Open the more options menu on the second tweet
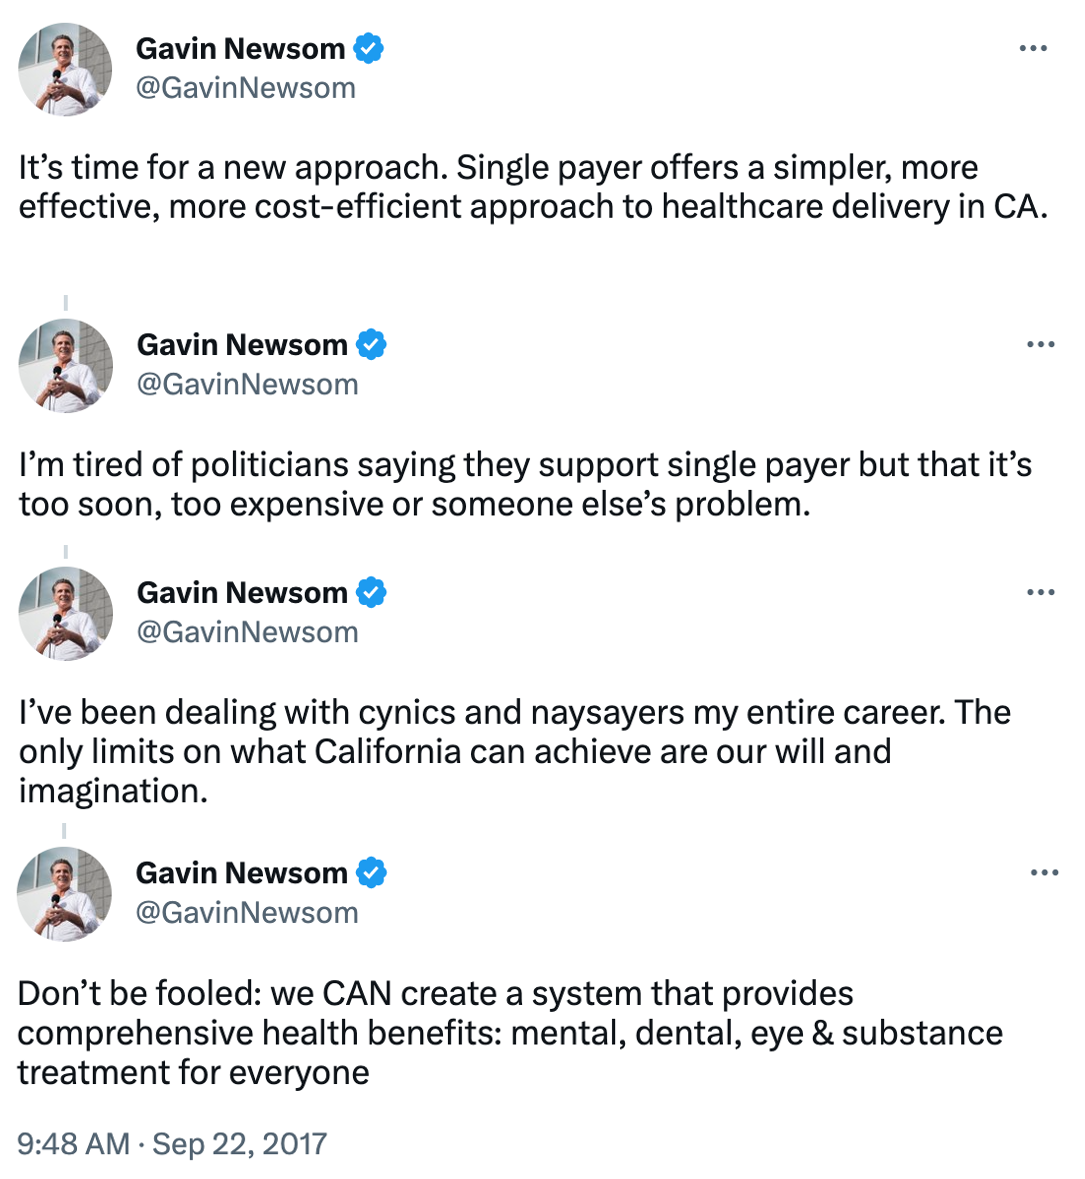The image size is (1085, 1179). click(1041, 344)
